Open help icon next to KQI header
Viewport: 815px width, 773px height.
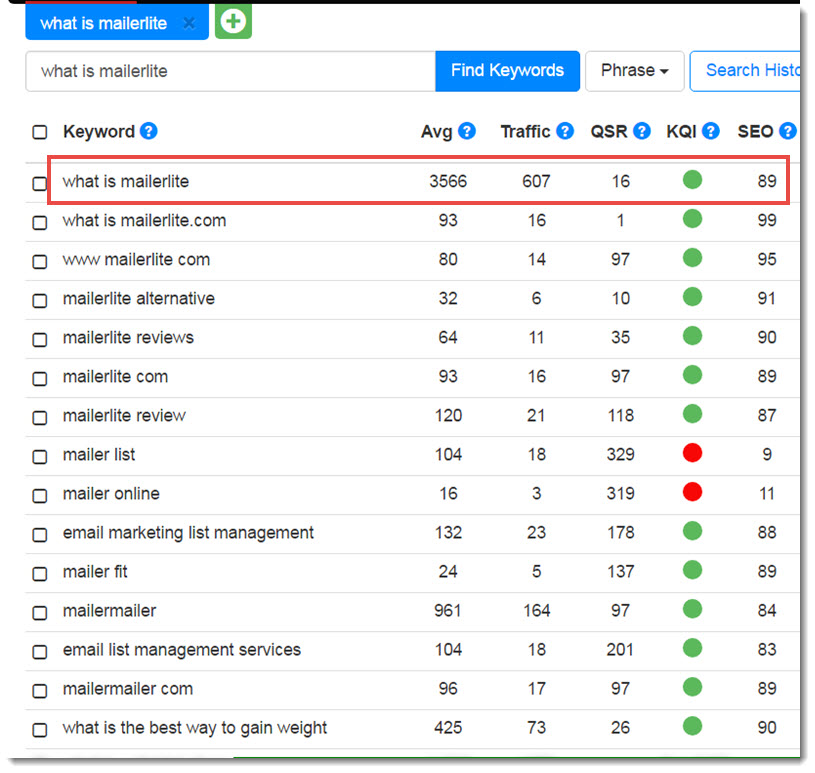point(711,131)
